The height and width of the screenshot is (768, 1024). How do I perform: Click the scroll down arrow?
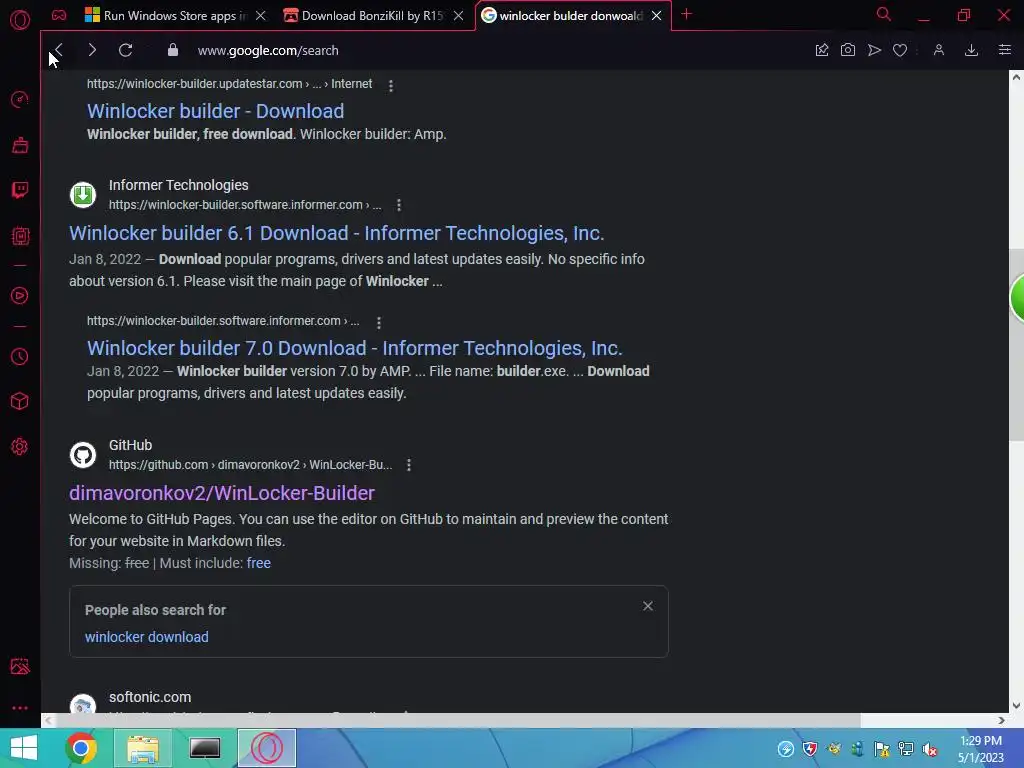1016,706
